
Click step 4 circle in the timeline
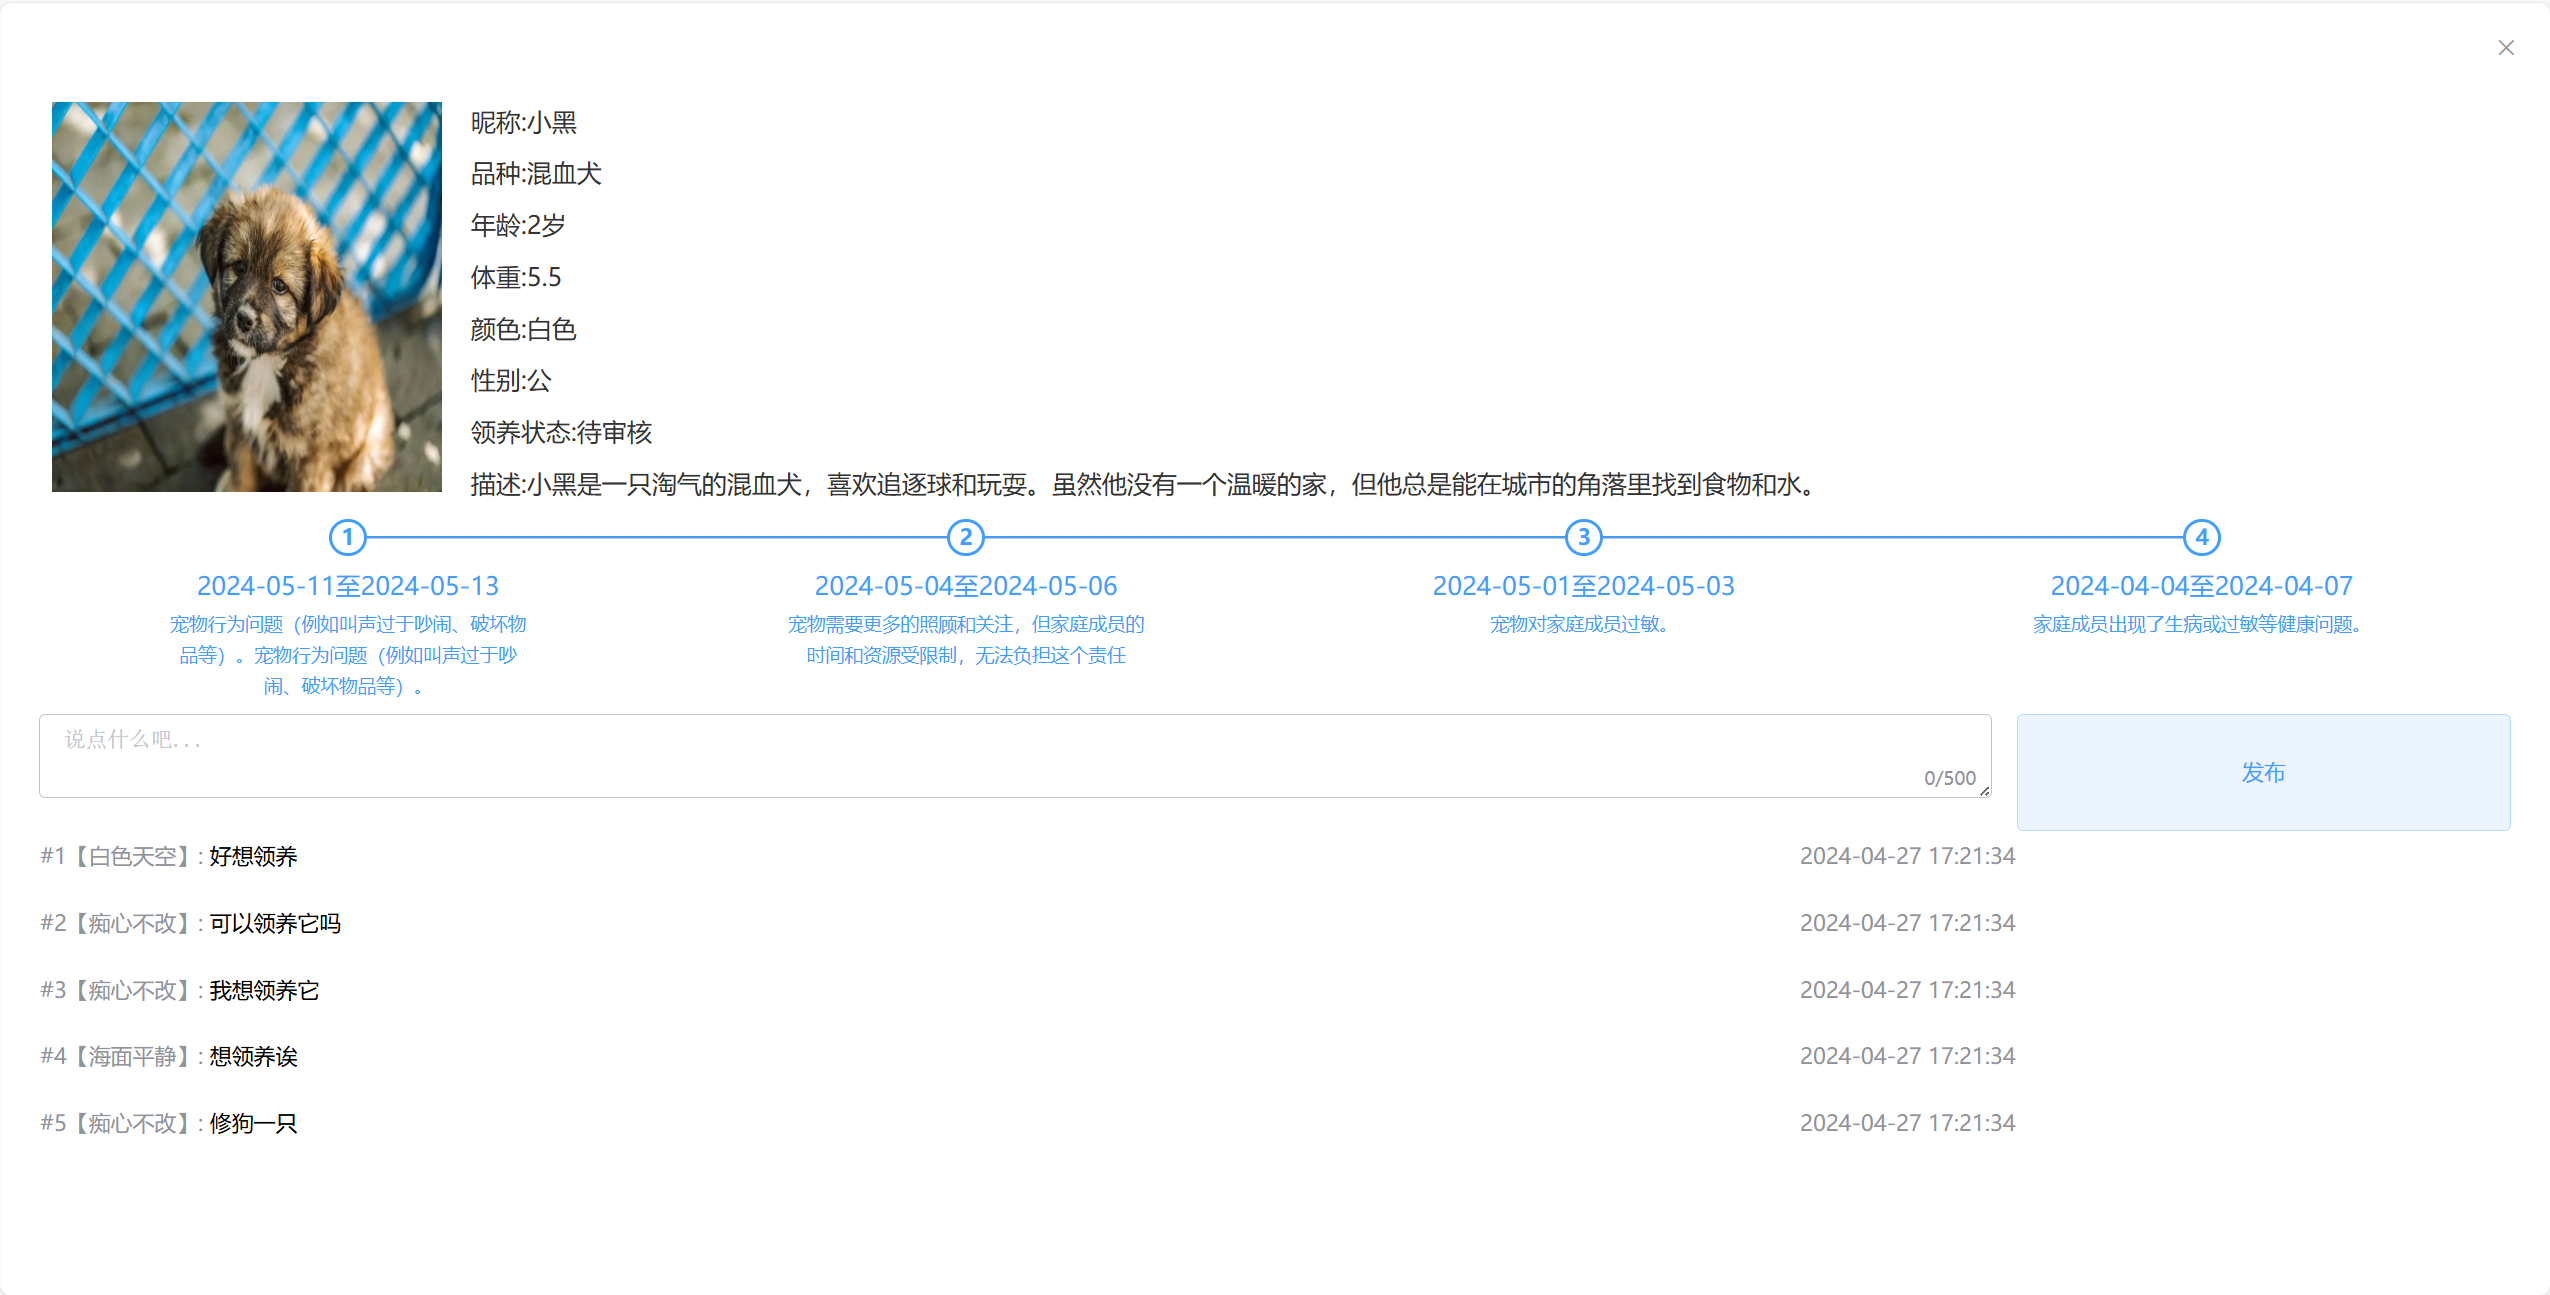2201,538
